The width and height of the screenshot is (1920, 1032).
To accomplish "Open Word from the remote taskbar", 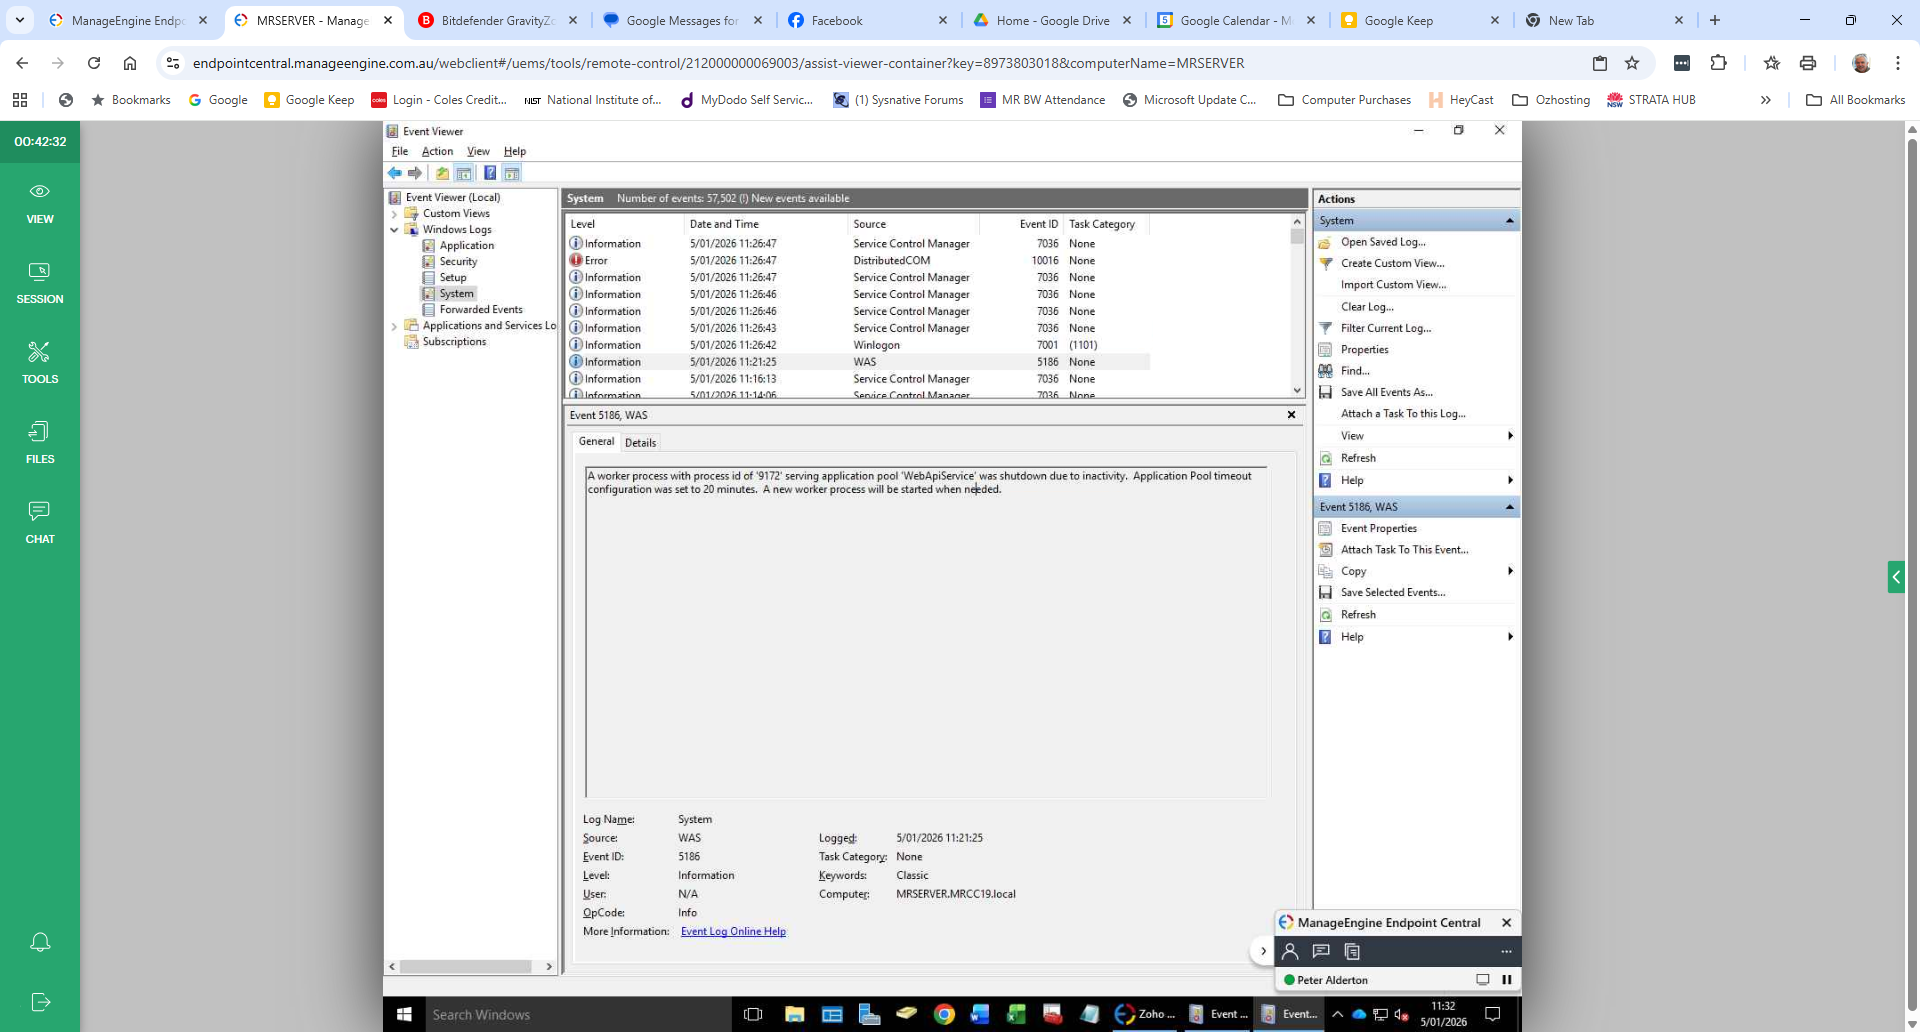I will (979, 1014).
